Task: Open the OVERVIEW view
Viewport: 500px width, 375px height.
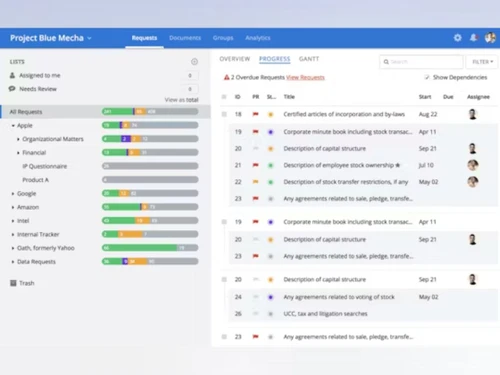Action: 235,59
